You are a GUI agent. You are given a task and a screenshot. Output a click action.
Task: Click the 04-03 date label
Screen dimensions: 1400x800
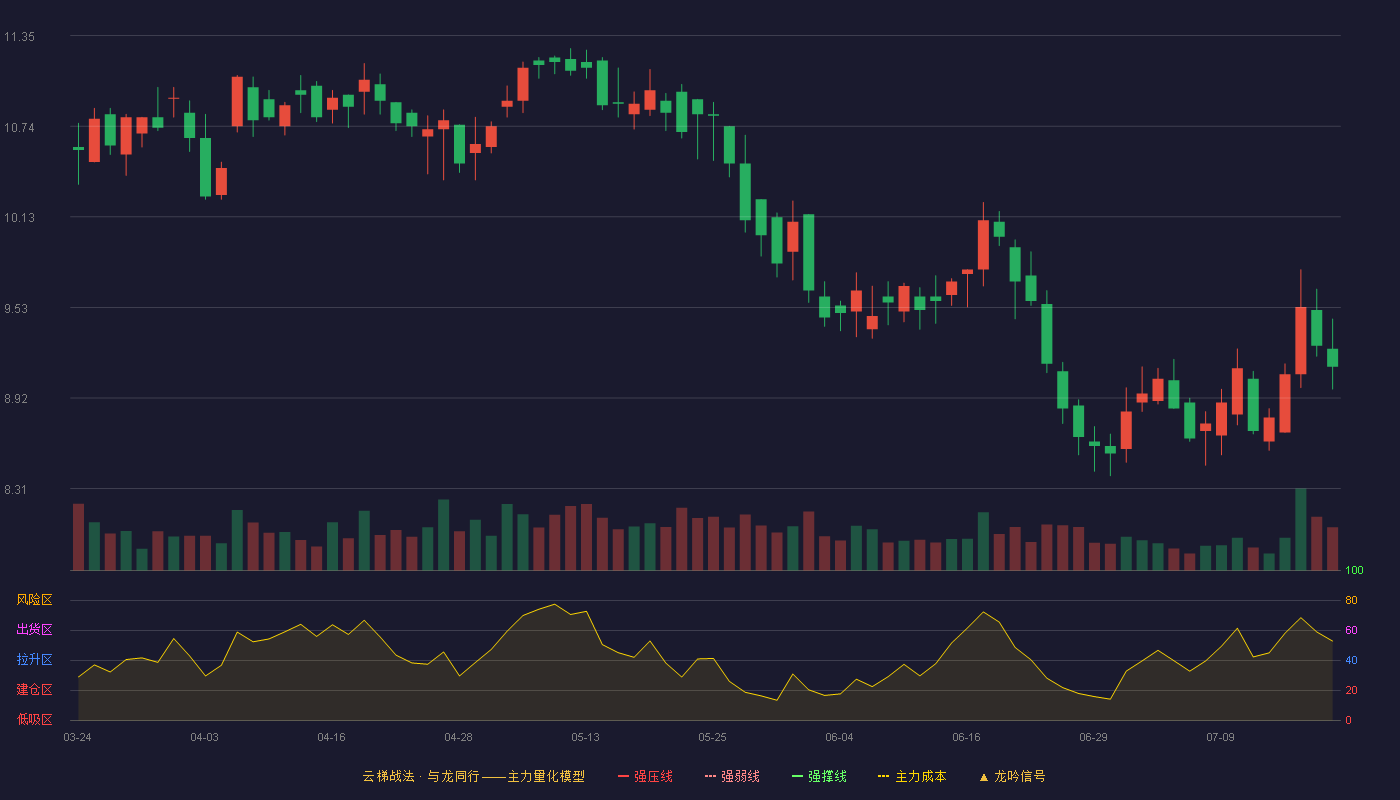pos(204,737)
